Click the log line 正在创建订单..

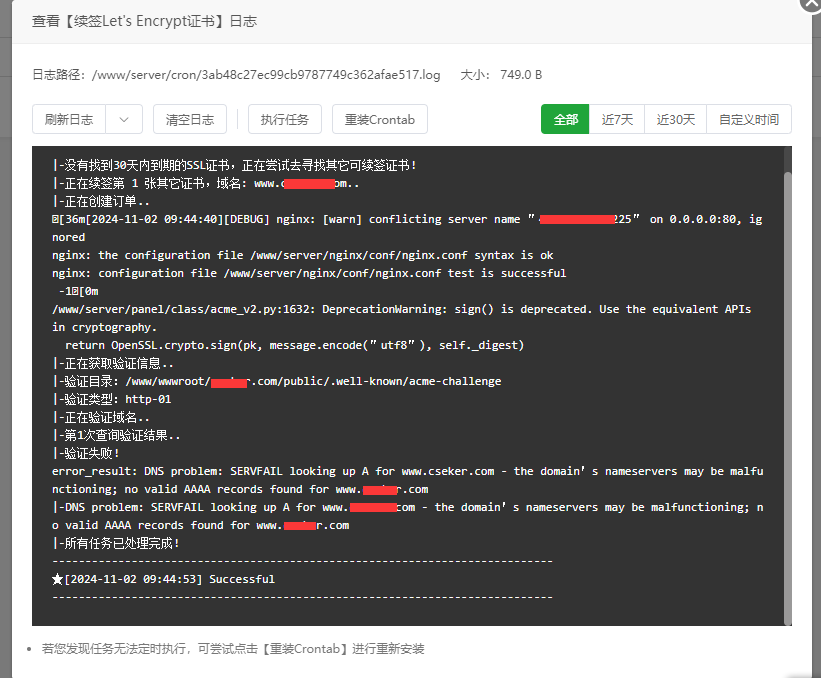(101, 202)
